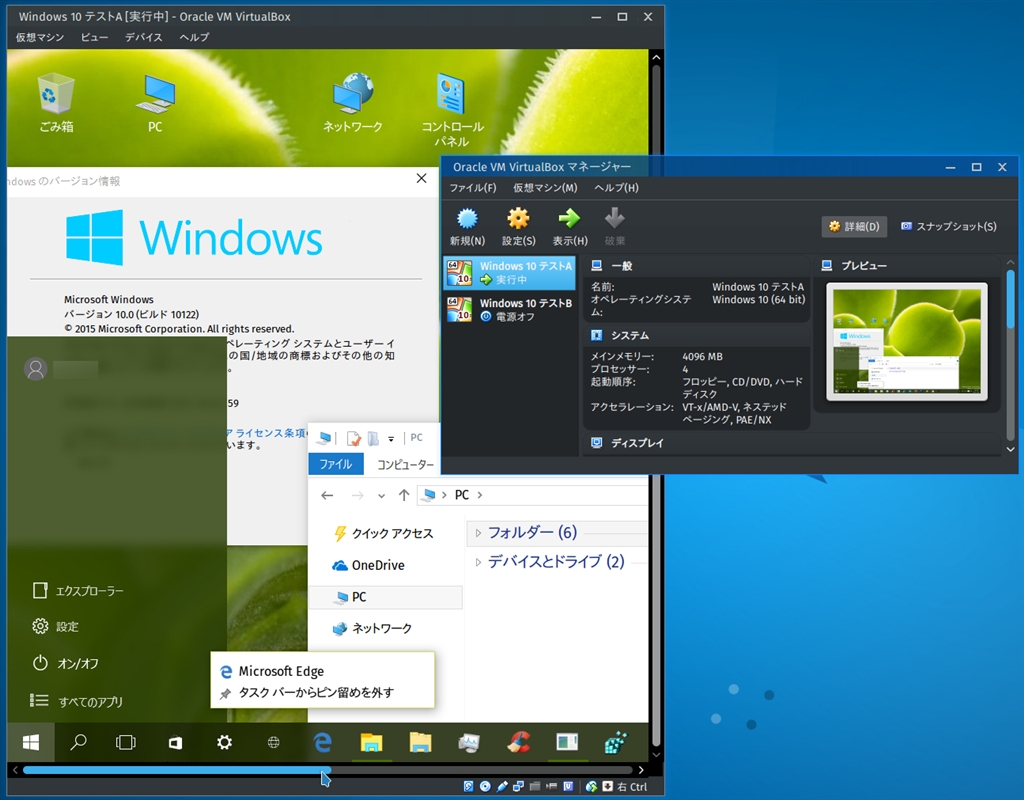
Task: Expand the フォルダー (6) group
Action: (478, 533)
